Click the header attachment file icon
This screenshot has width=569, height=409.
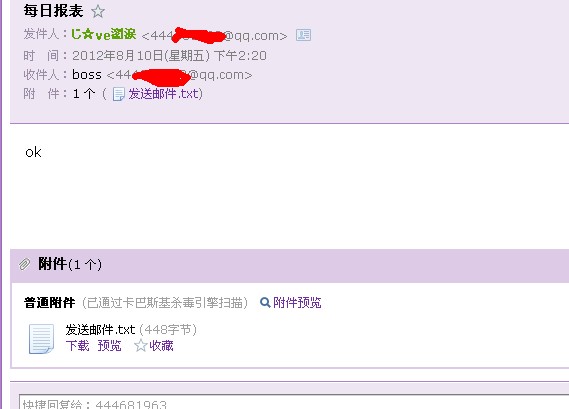click(x=118, y=94)
